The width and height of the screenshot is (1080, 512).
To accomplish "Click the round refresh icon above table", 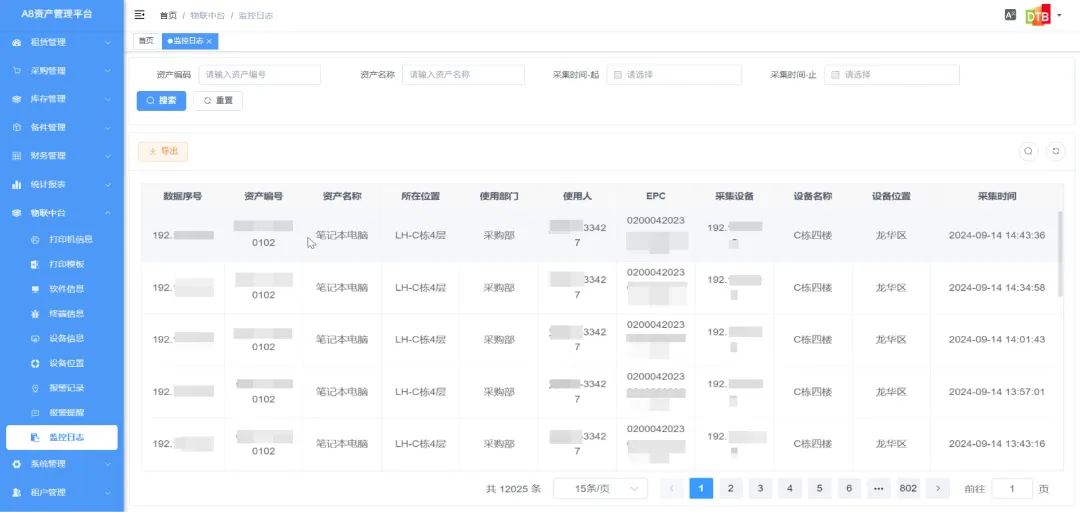I will click(x=1055, y=151).
